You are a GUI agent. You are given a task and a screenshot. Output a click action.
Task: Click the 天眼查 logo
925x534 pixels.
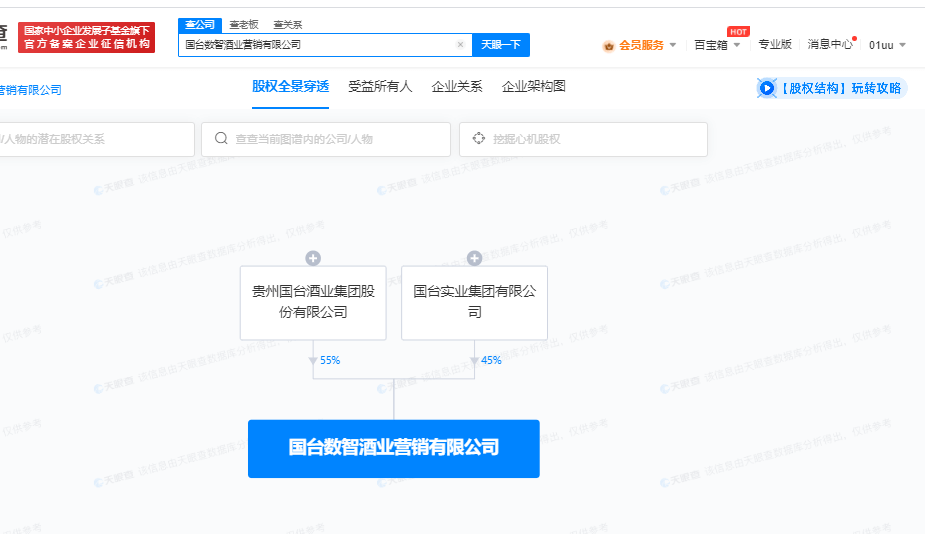(4, 35)
